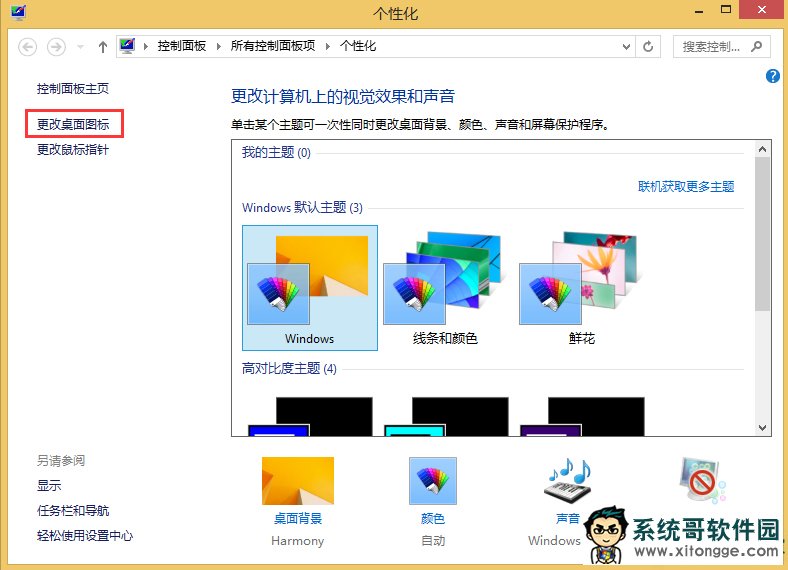788x570 pixels.
Task: Click the theme list scroll up arrow
Action: tap(762, 149)
